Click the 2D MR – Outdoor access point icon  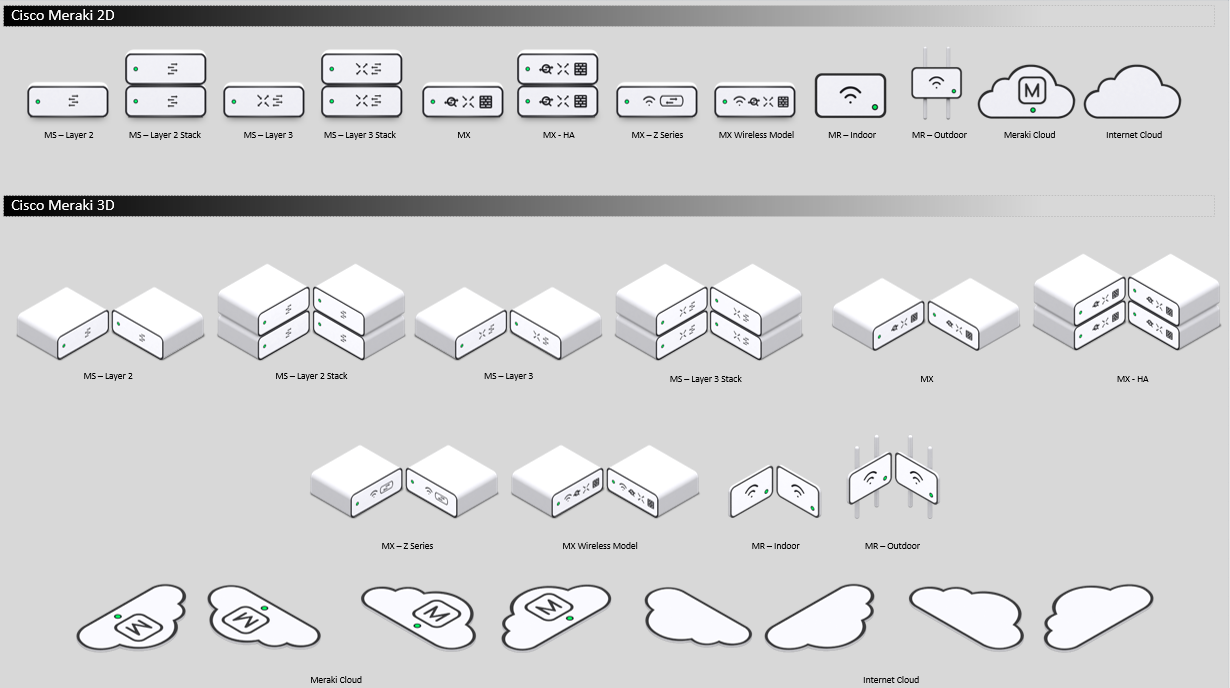[x=936, y=83]
